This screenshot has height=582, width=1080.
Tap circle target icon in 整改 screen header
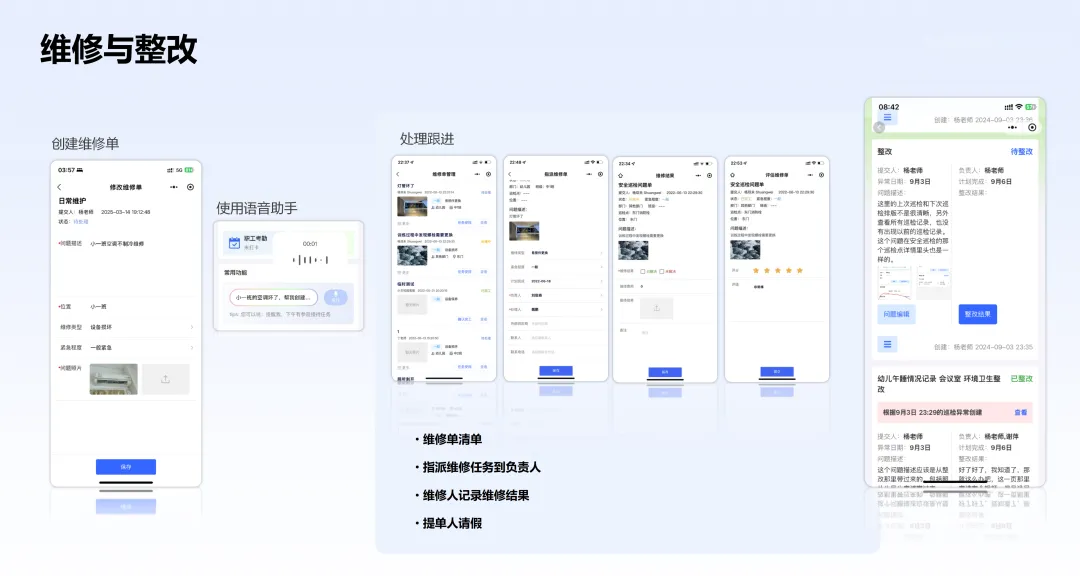click(x=1032, y=127)
